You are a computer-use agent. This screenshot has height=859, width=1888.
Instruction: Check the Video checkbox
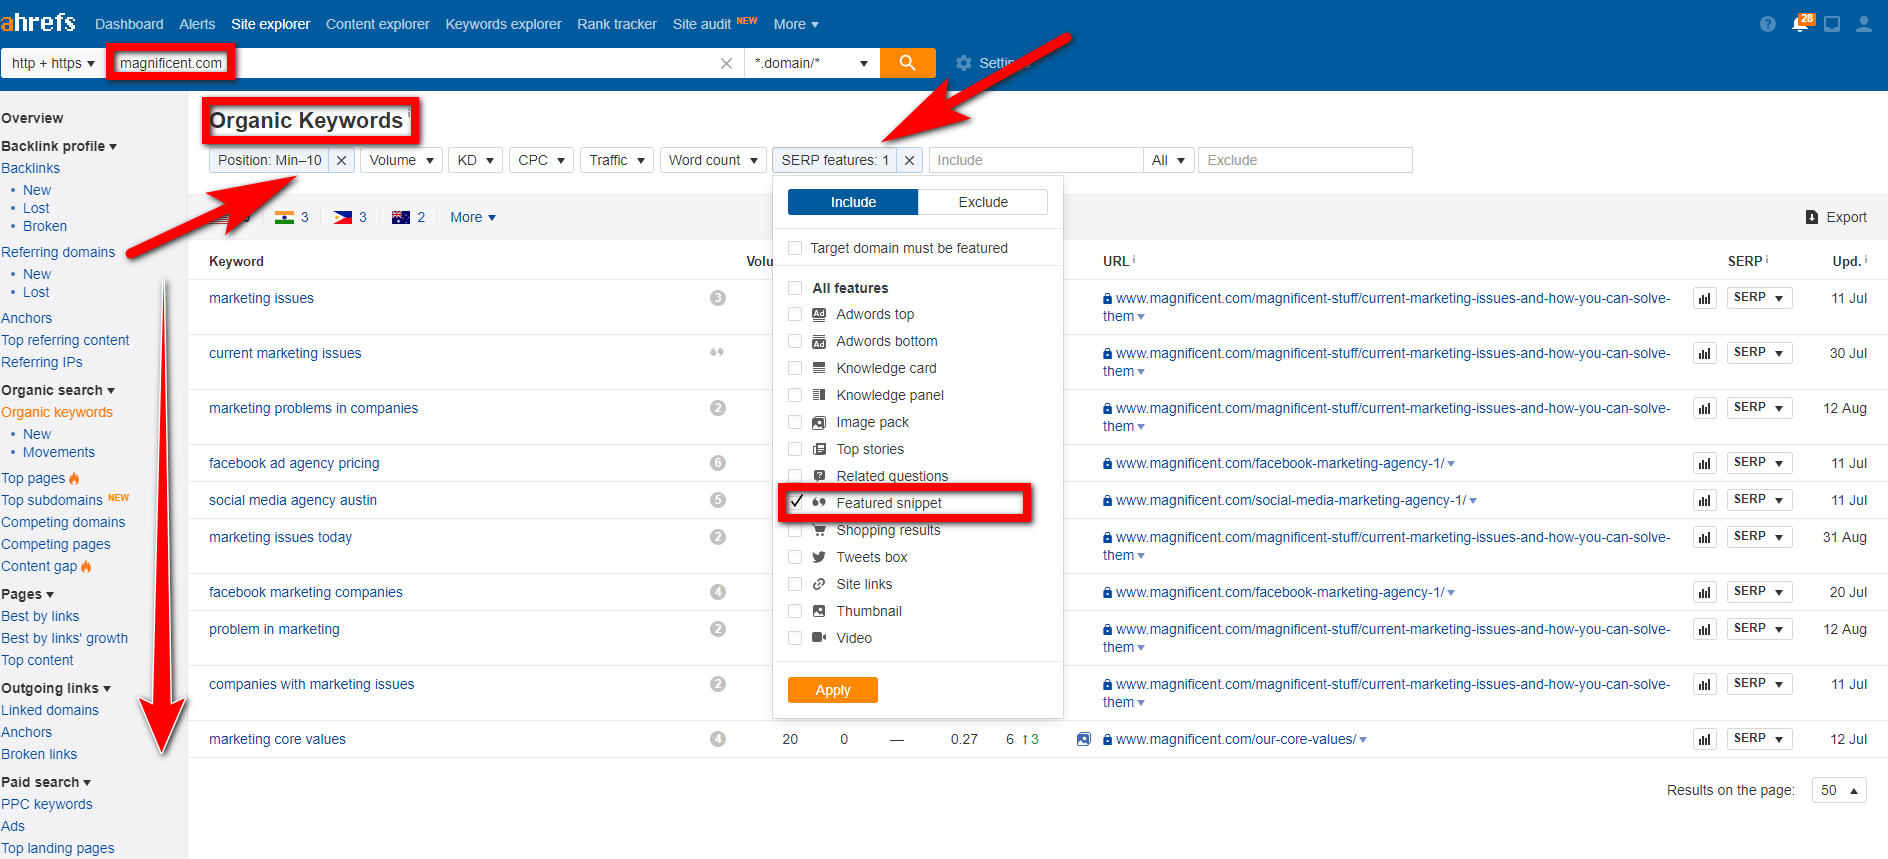point(795,638)
